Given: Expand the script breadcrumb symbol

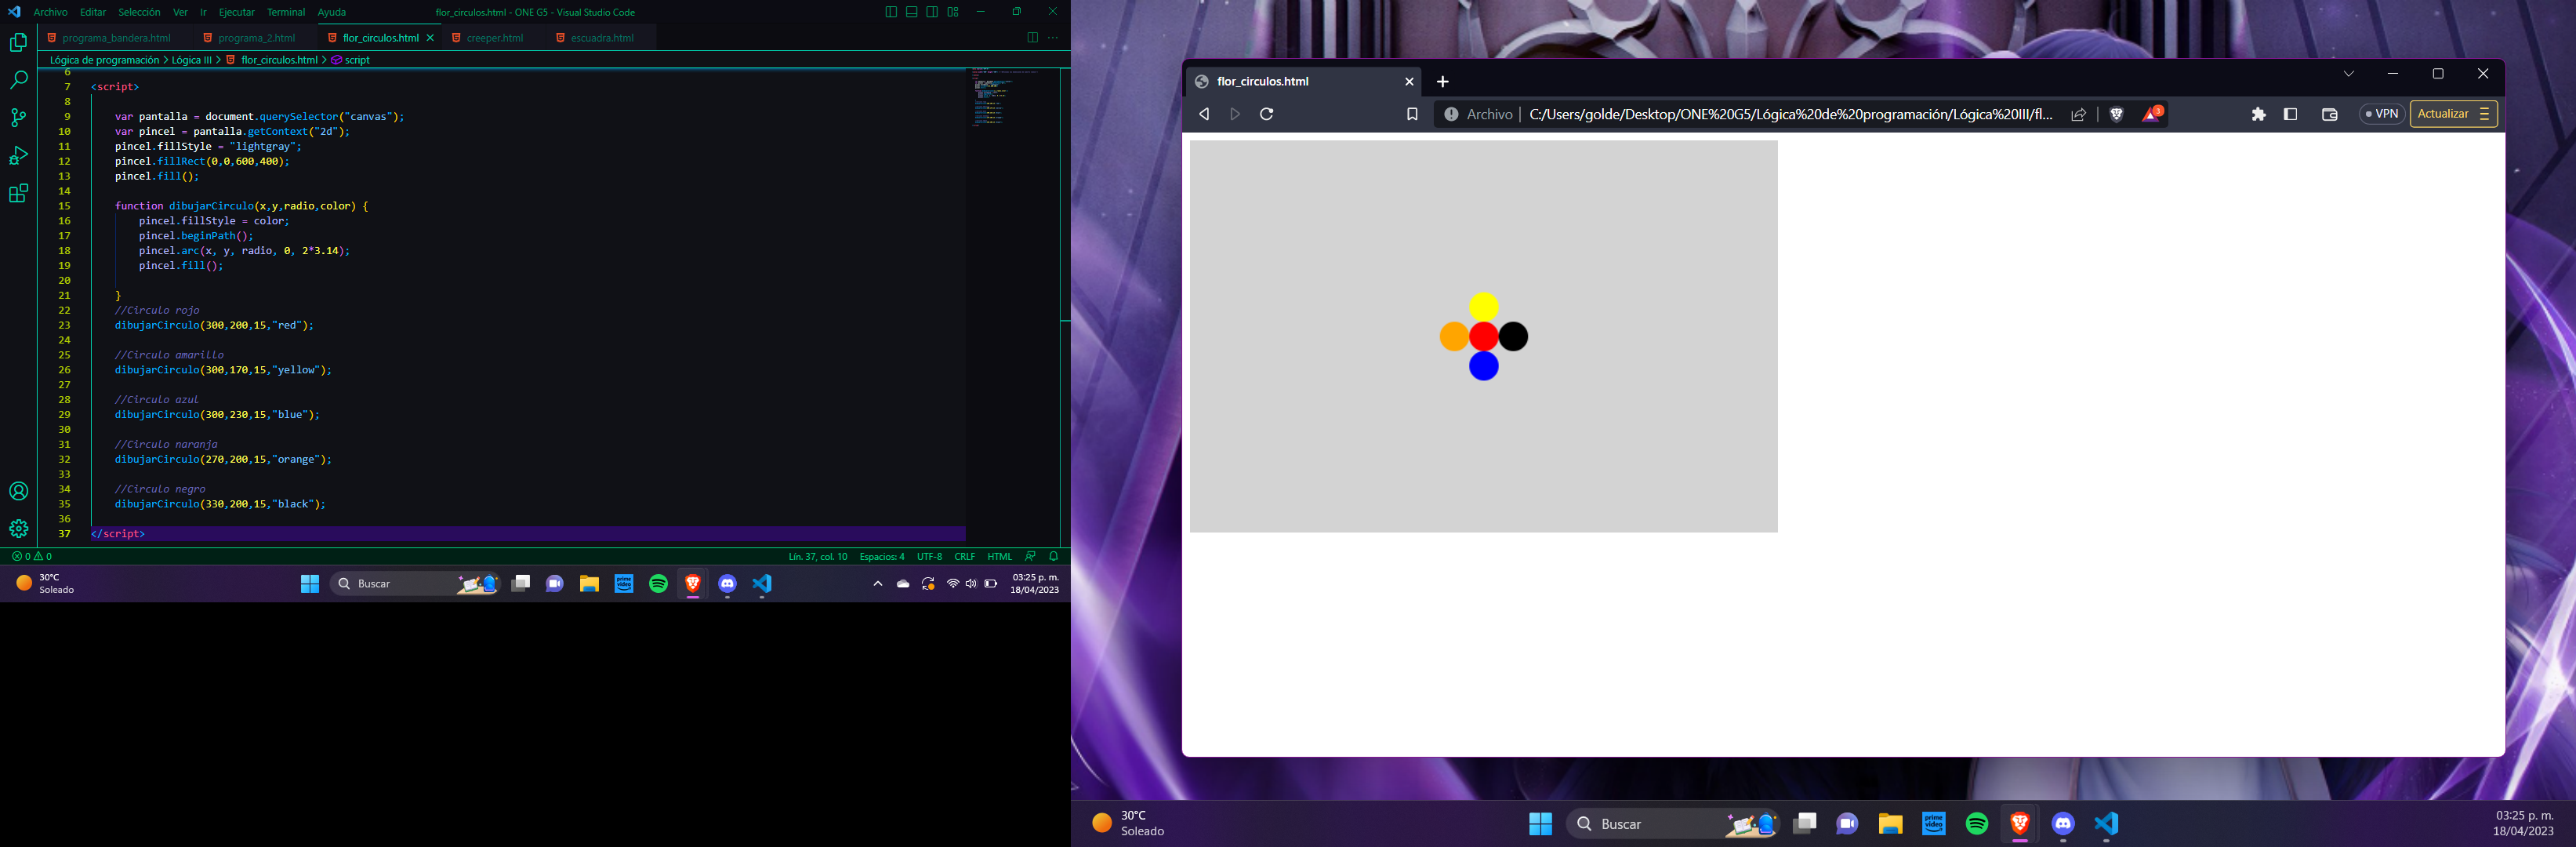Looking at the screenshot, I should click(x=351, y=60).
